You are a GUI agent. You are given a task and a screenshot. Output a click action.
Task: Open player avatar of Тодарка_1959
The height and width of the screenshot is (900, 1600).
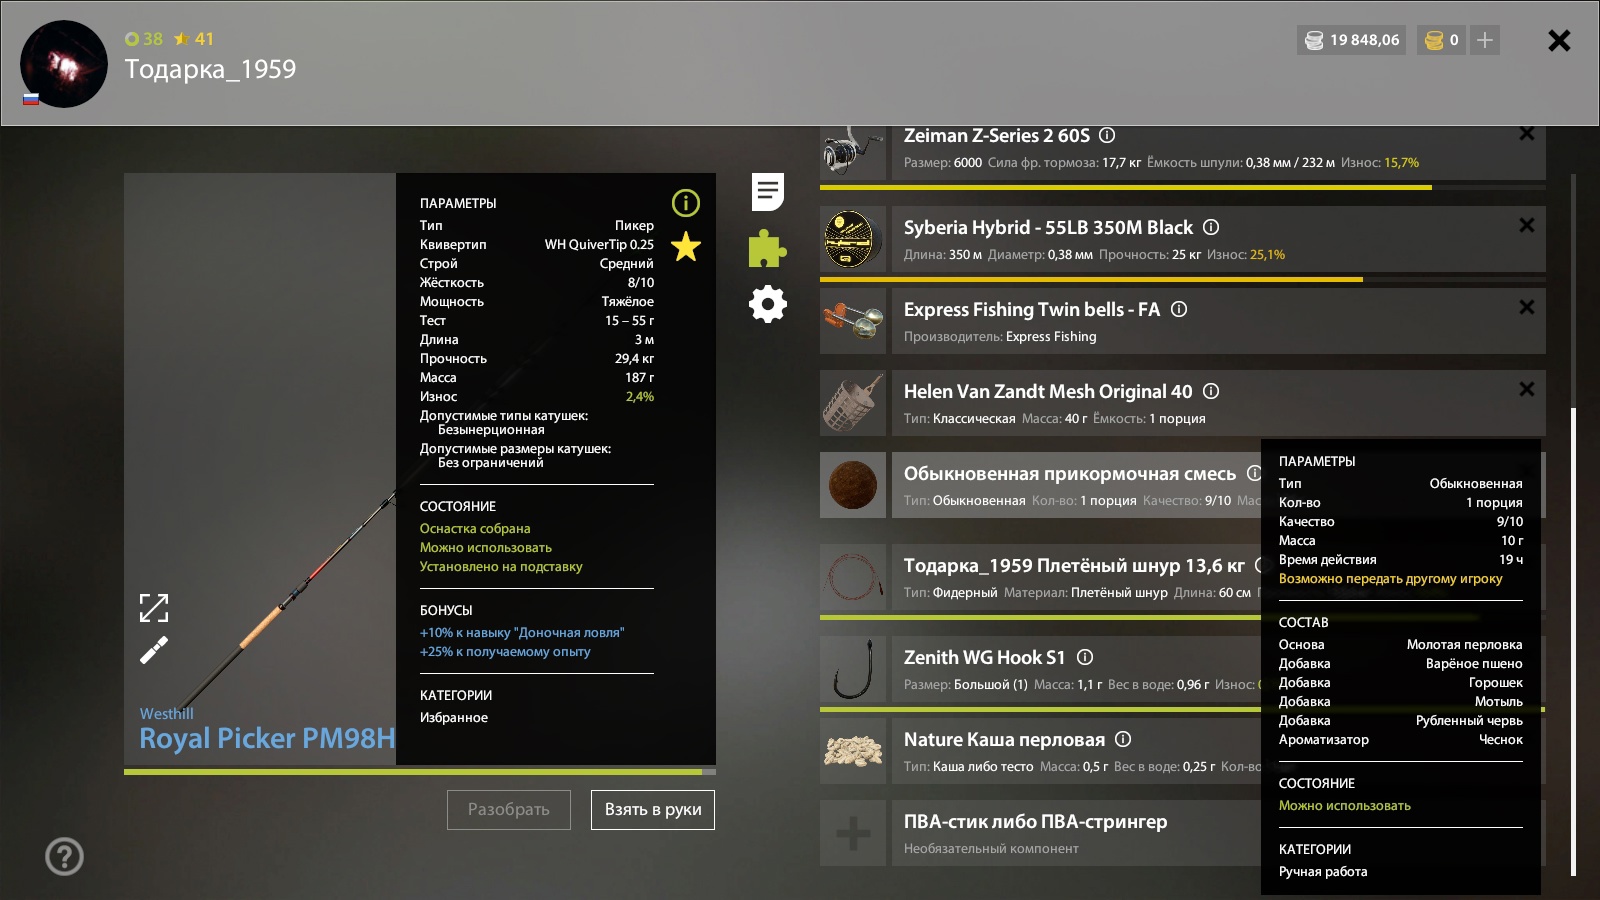pos(64,64)
